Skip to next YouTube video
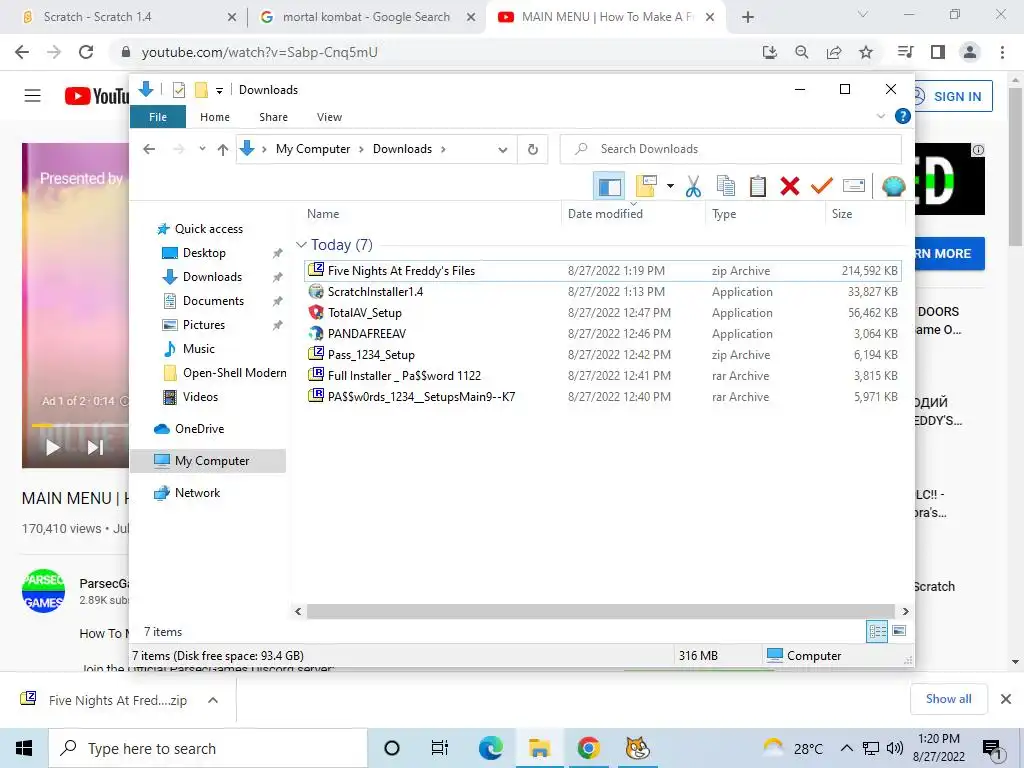Screen dimensions: 1024x768 coord(95,447)
